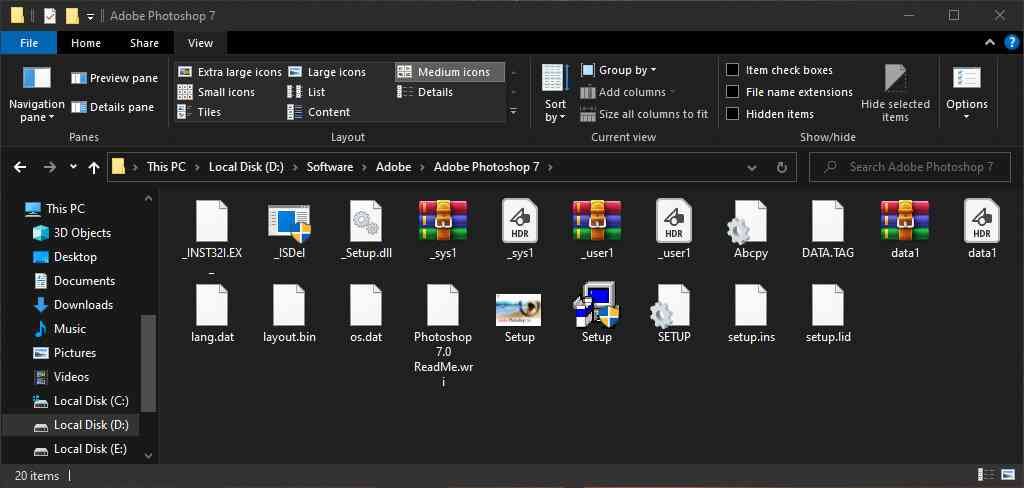Click the navigation pane scrollbar thumb
This screenshot has height=488, width=1024.
(148, 364)
